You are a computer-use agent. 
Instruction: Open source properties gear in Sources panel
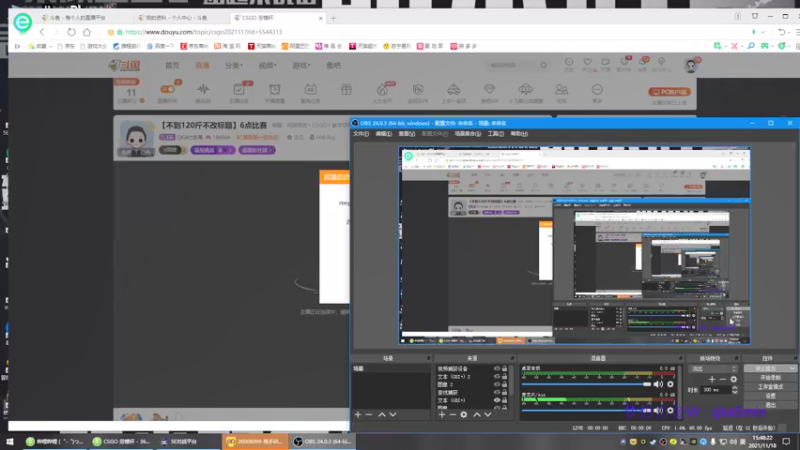[x=464, y=415]
